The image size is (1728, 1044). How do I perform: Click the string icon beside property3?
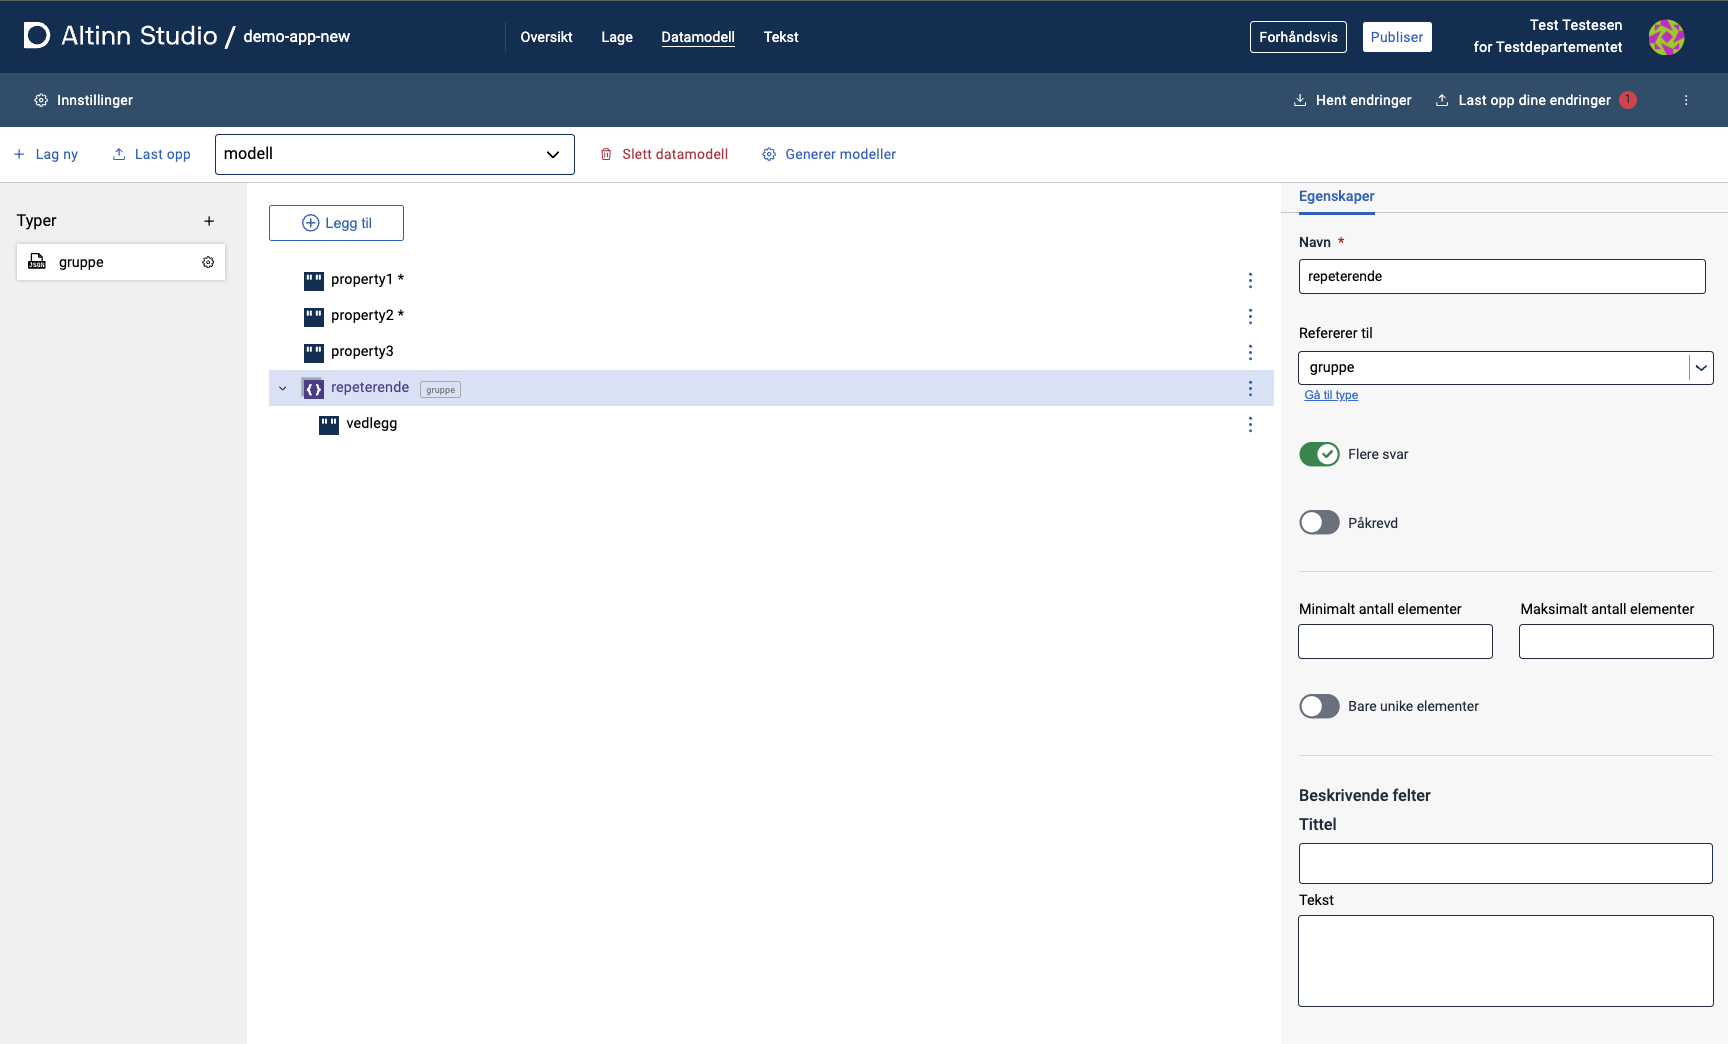tap(314, 353)
